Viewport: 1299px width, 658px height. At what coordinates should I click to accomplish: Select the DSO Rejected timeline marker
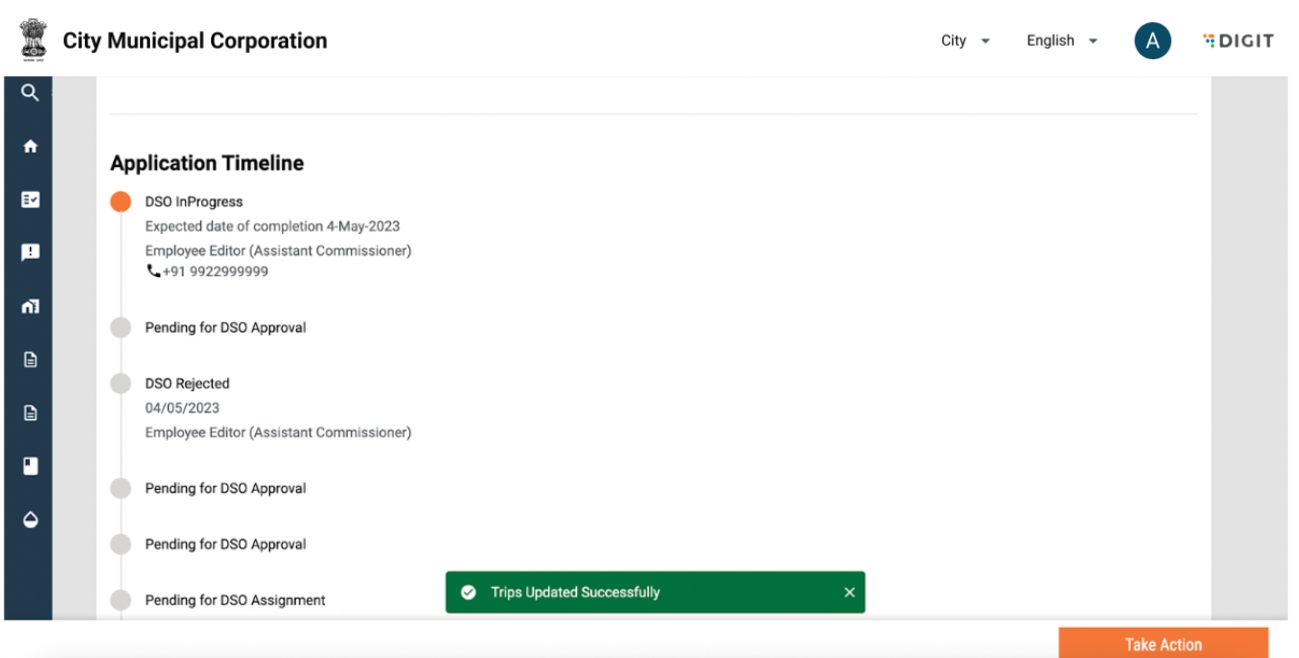coord(121,384)
